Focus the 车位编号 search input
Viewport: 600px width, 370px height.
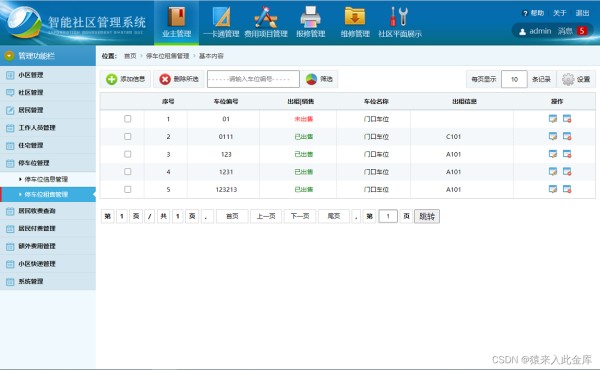click(x=253, y=79)
